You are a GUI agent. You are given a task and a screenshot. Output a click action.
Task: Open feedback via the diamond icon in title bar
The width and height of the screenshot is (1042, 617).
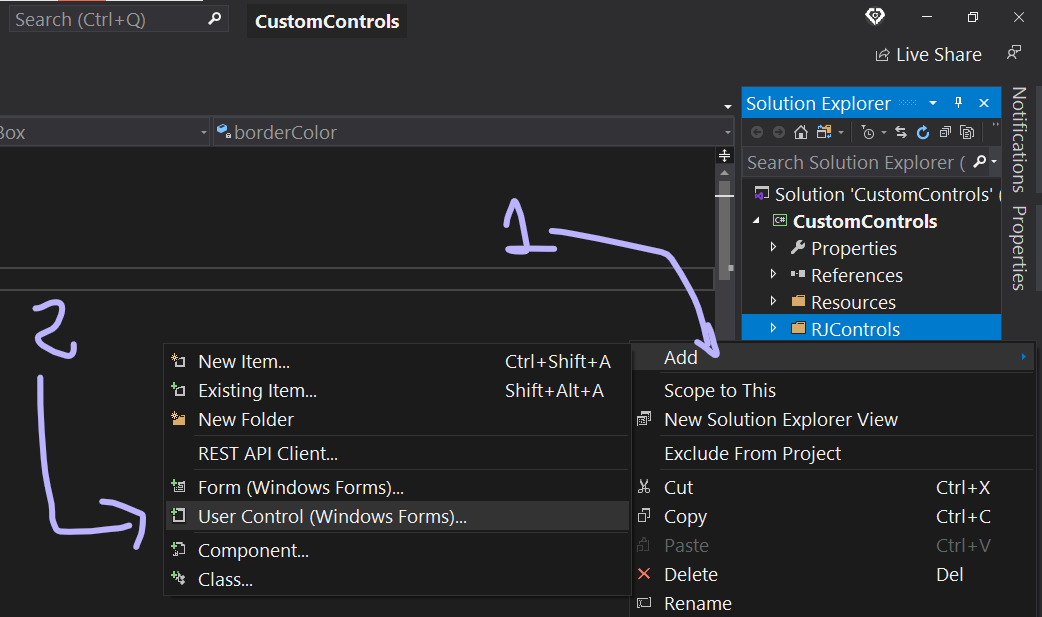[x=874, y=16]
